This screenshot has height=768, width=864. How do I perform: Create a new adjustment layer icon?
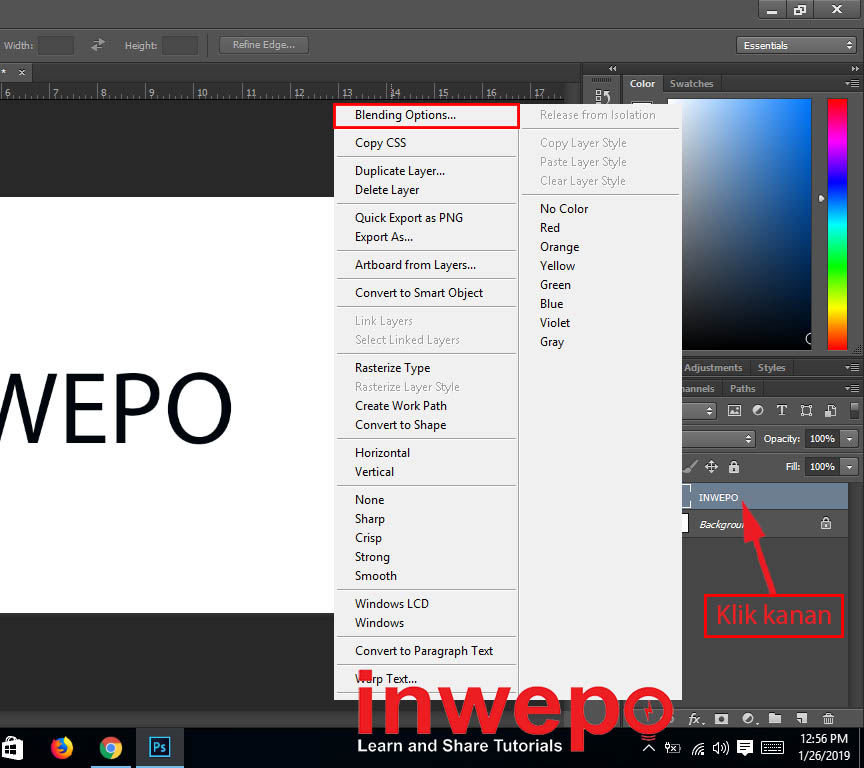tap(748, 718)
